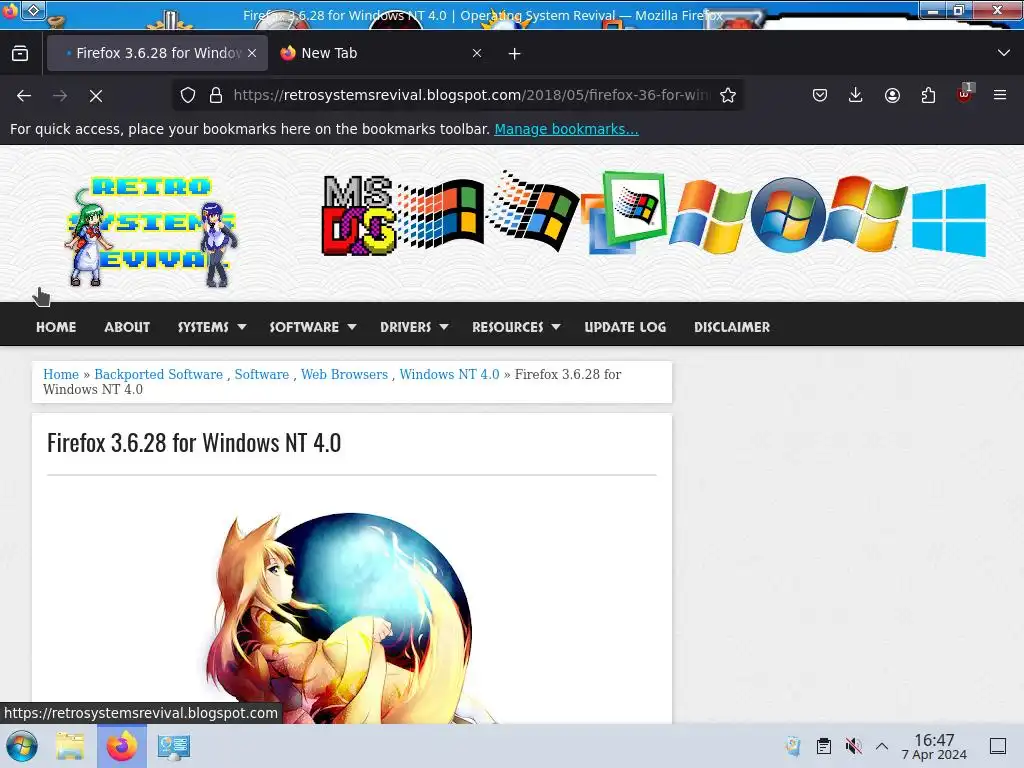1024x768 pixels.
Task: List all tabs with the chevron
Action: 1004,53
